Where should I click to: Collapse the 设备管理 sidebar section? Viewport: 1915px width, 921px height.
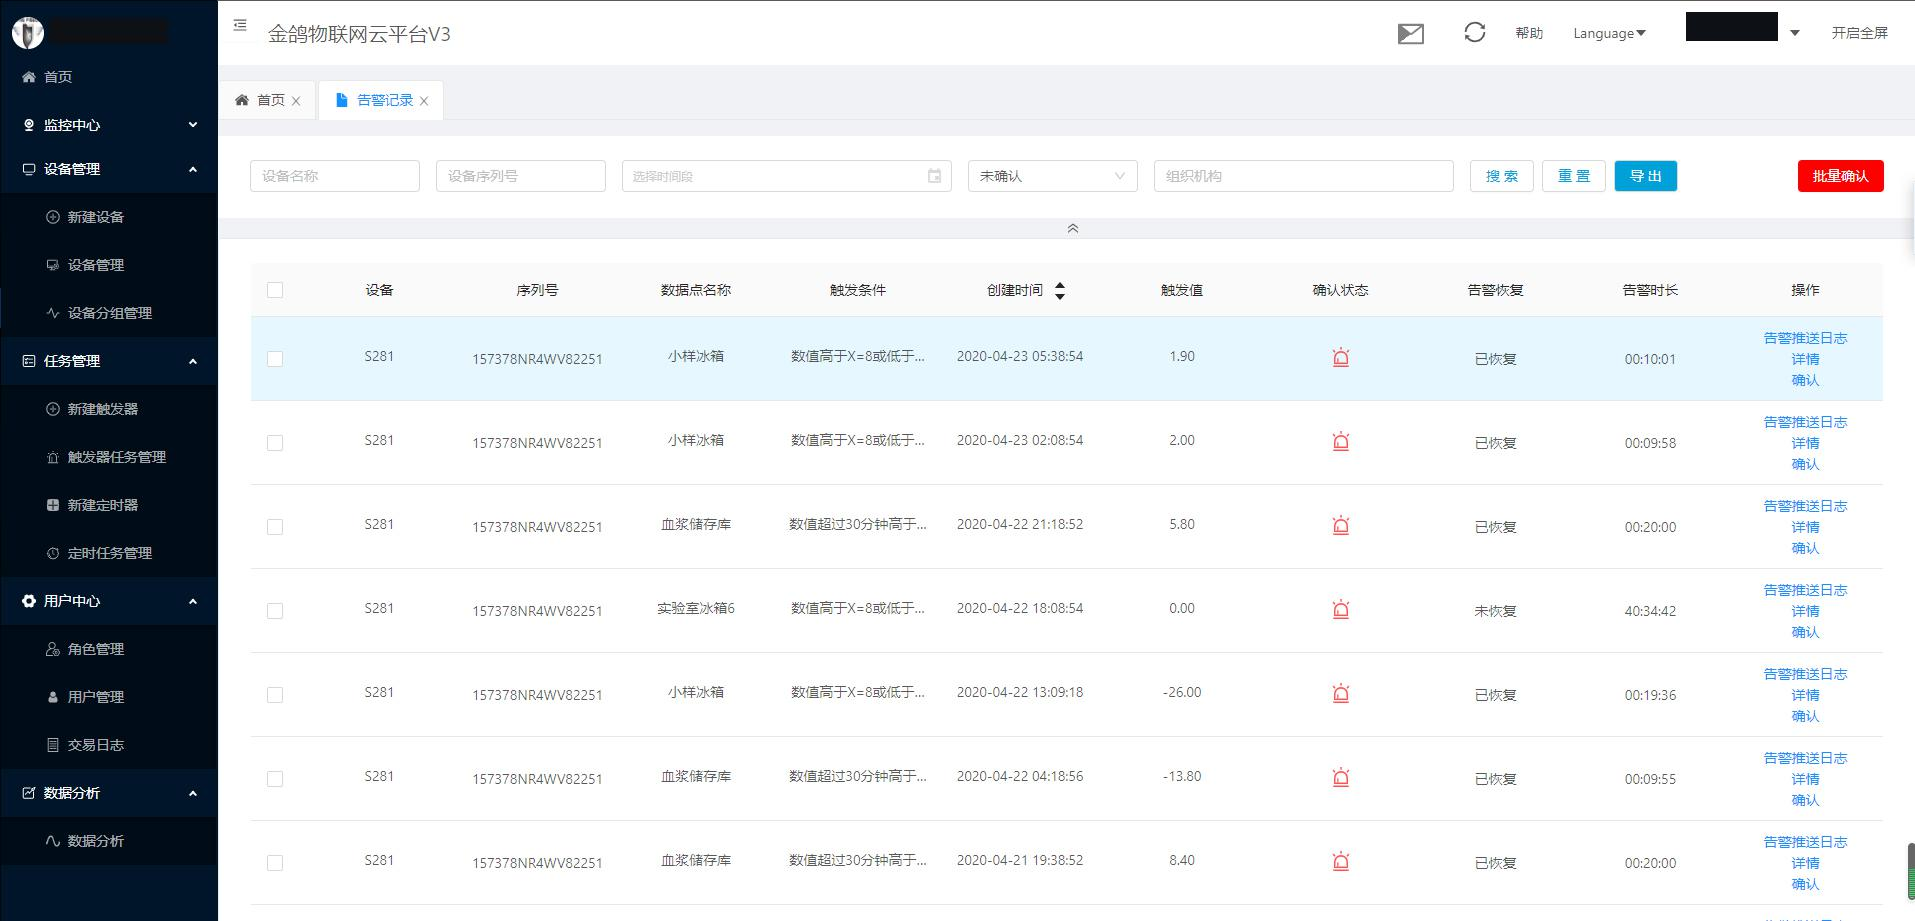(109, 169)
